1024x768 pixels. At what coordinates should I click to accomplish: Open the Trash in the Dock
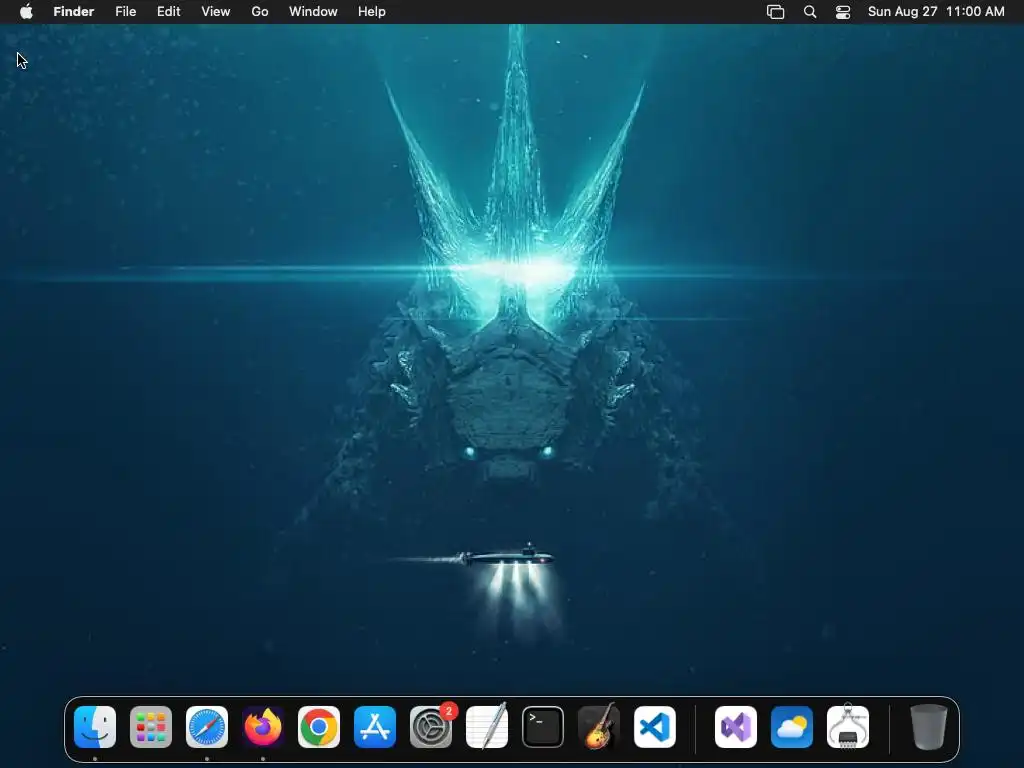(x=928, y=727)
